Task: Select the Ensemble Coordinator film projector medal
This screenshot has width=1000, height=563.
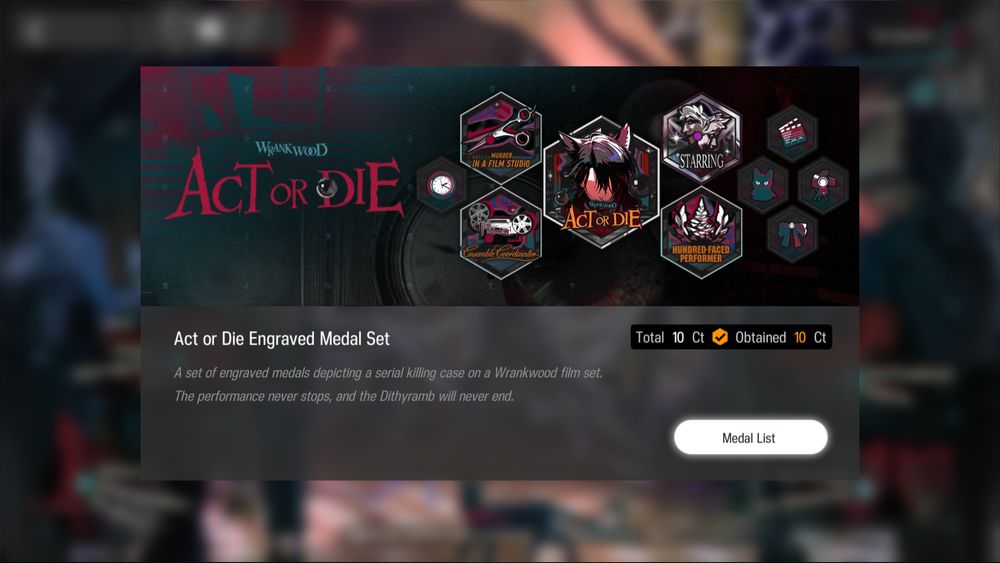Action: coord(501,232)
